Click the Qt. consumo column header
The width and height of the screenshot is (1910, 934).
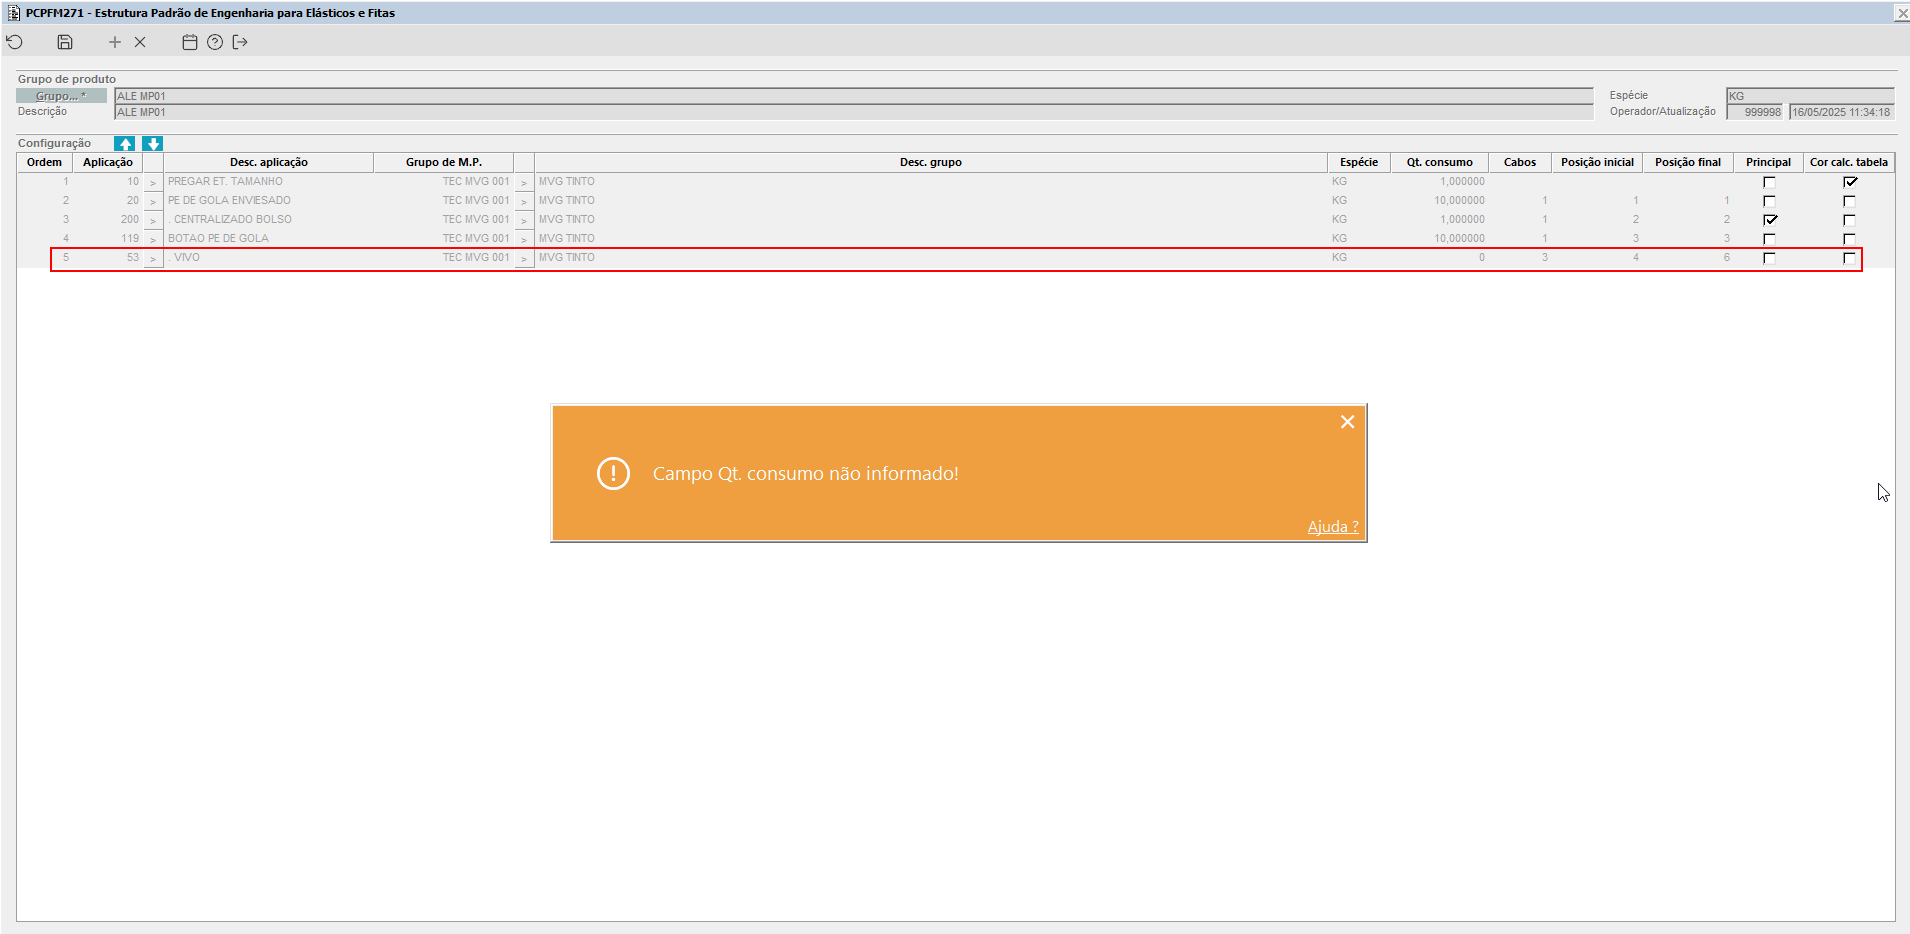(x=1440, y=162)
